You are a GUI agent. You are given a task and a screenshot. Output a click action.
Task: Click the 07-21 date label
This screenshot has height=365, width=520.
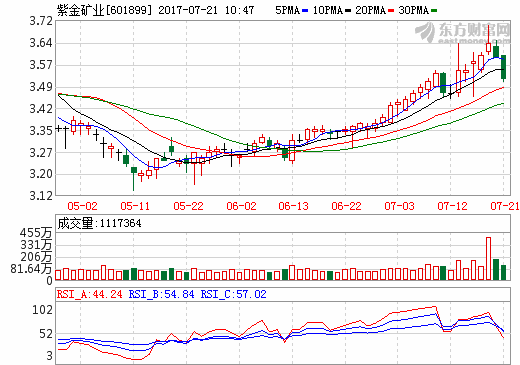point(505,206)
